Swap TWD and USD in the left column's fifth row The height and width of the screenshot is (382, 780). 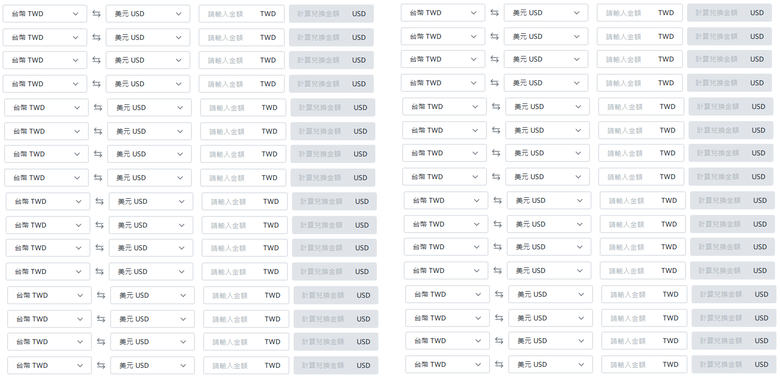point(98,107)
